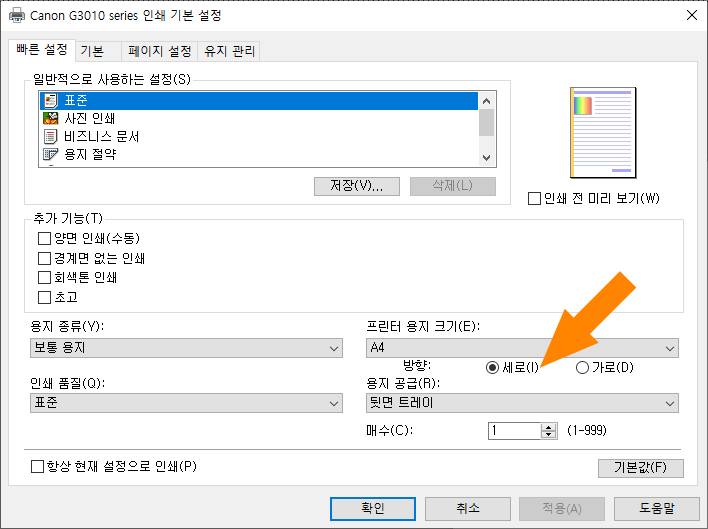
Task: Expand the 프린터 용지 크기 A4 dropdown
Action: coord(523,348)
